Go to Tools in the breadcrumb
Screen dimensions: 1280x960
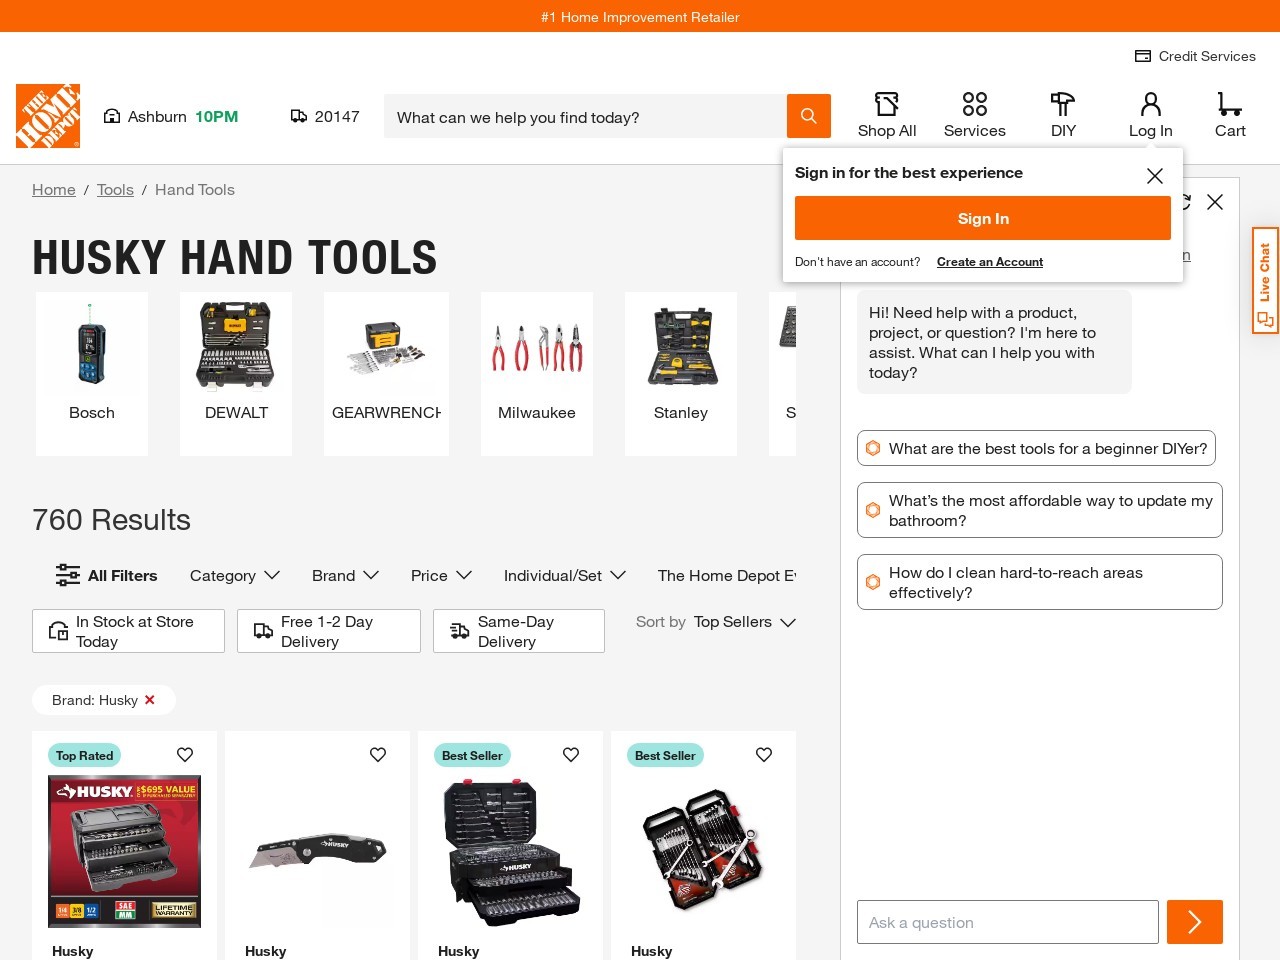click(x=115, y=190)
